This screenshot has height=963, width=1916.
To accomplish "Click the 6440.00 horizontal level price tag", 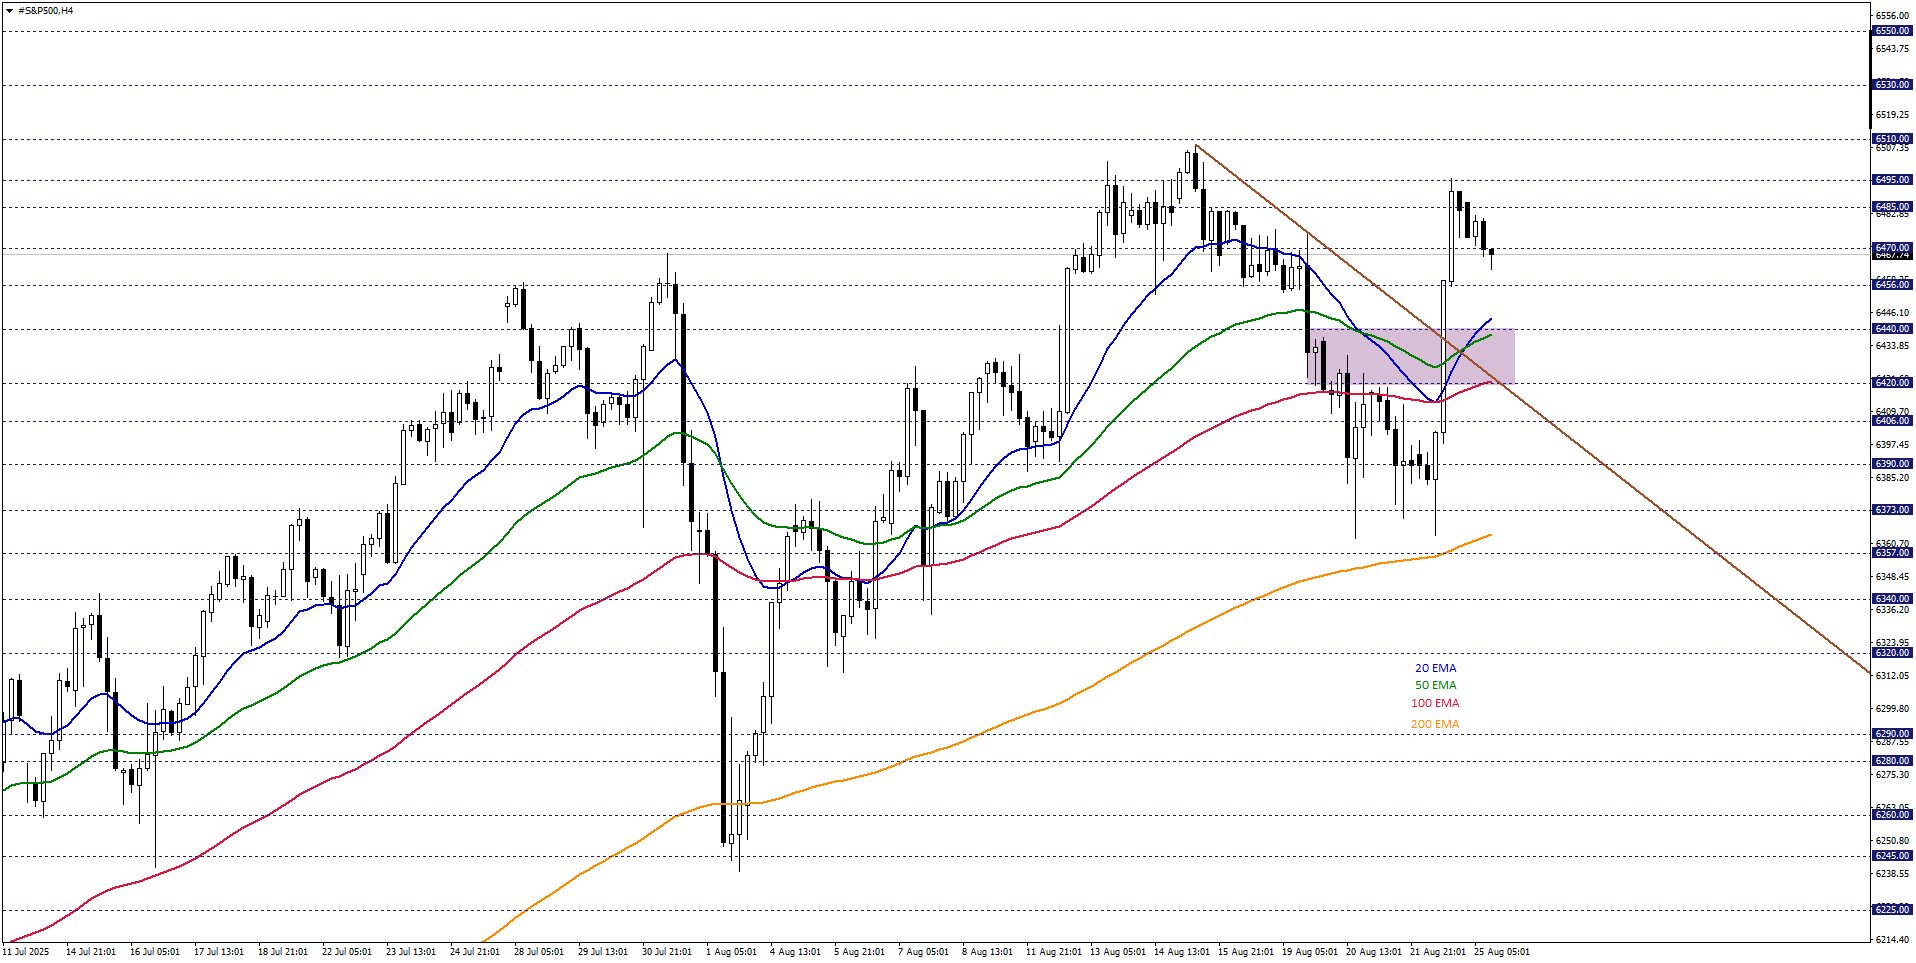I will point(1892,329).
